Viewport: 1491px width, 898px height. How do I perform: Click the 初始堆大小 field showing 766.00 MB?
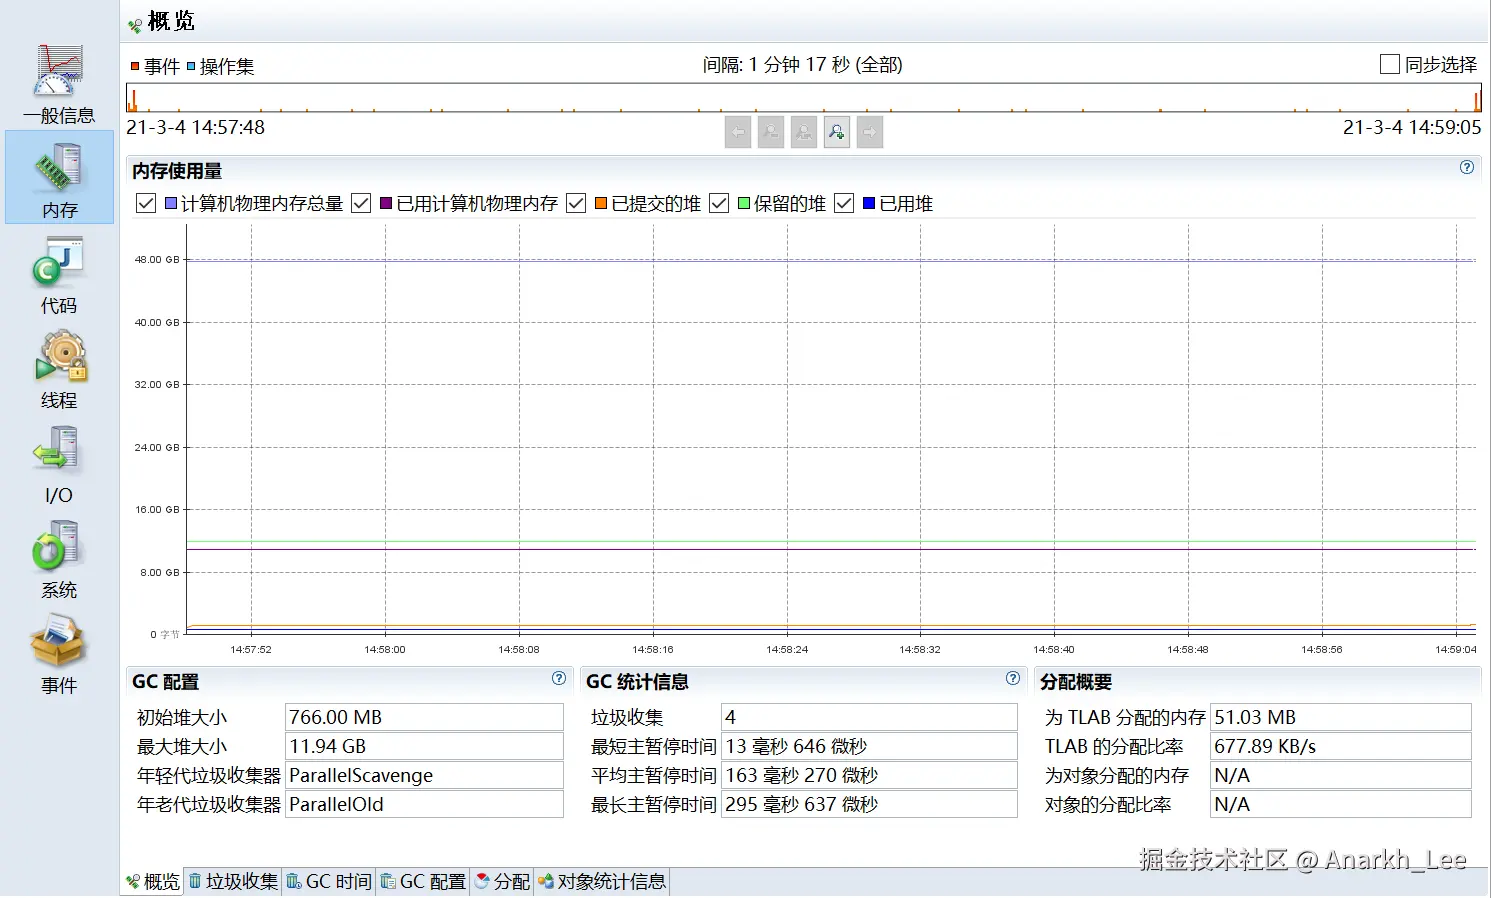click(424, 717)
